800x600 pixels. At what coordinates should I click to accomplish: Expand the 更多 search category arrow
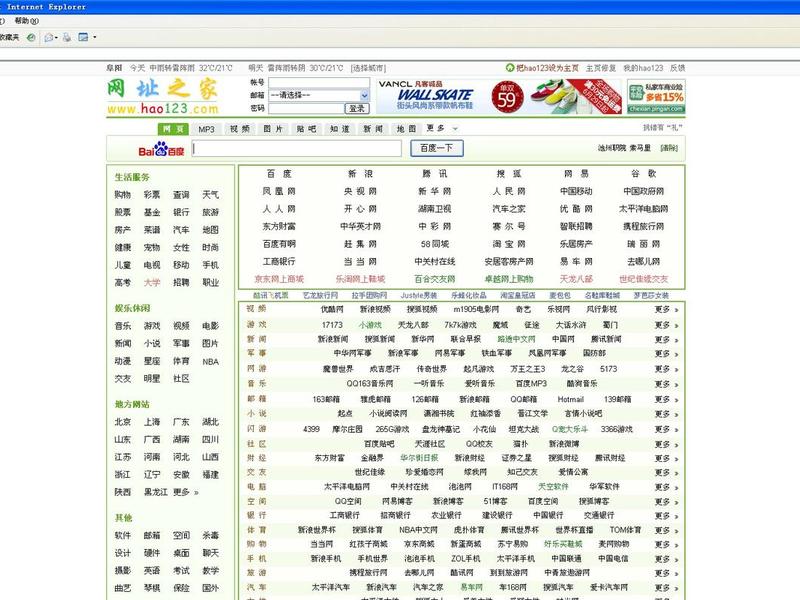(455, 129)
